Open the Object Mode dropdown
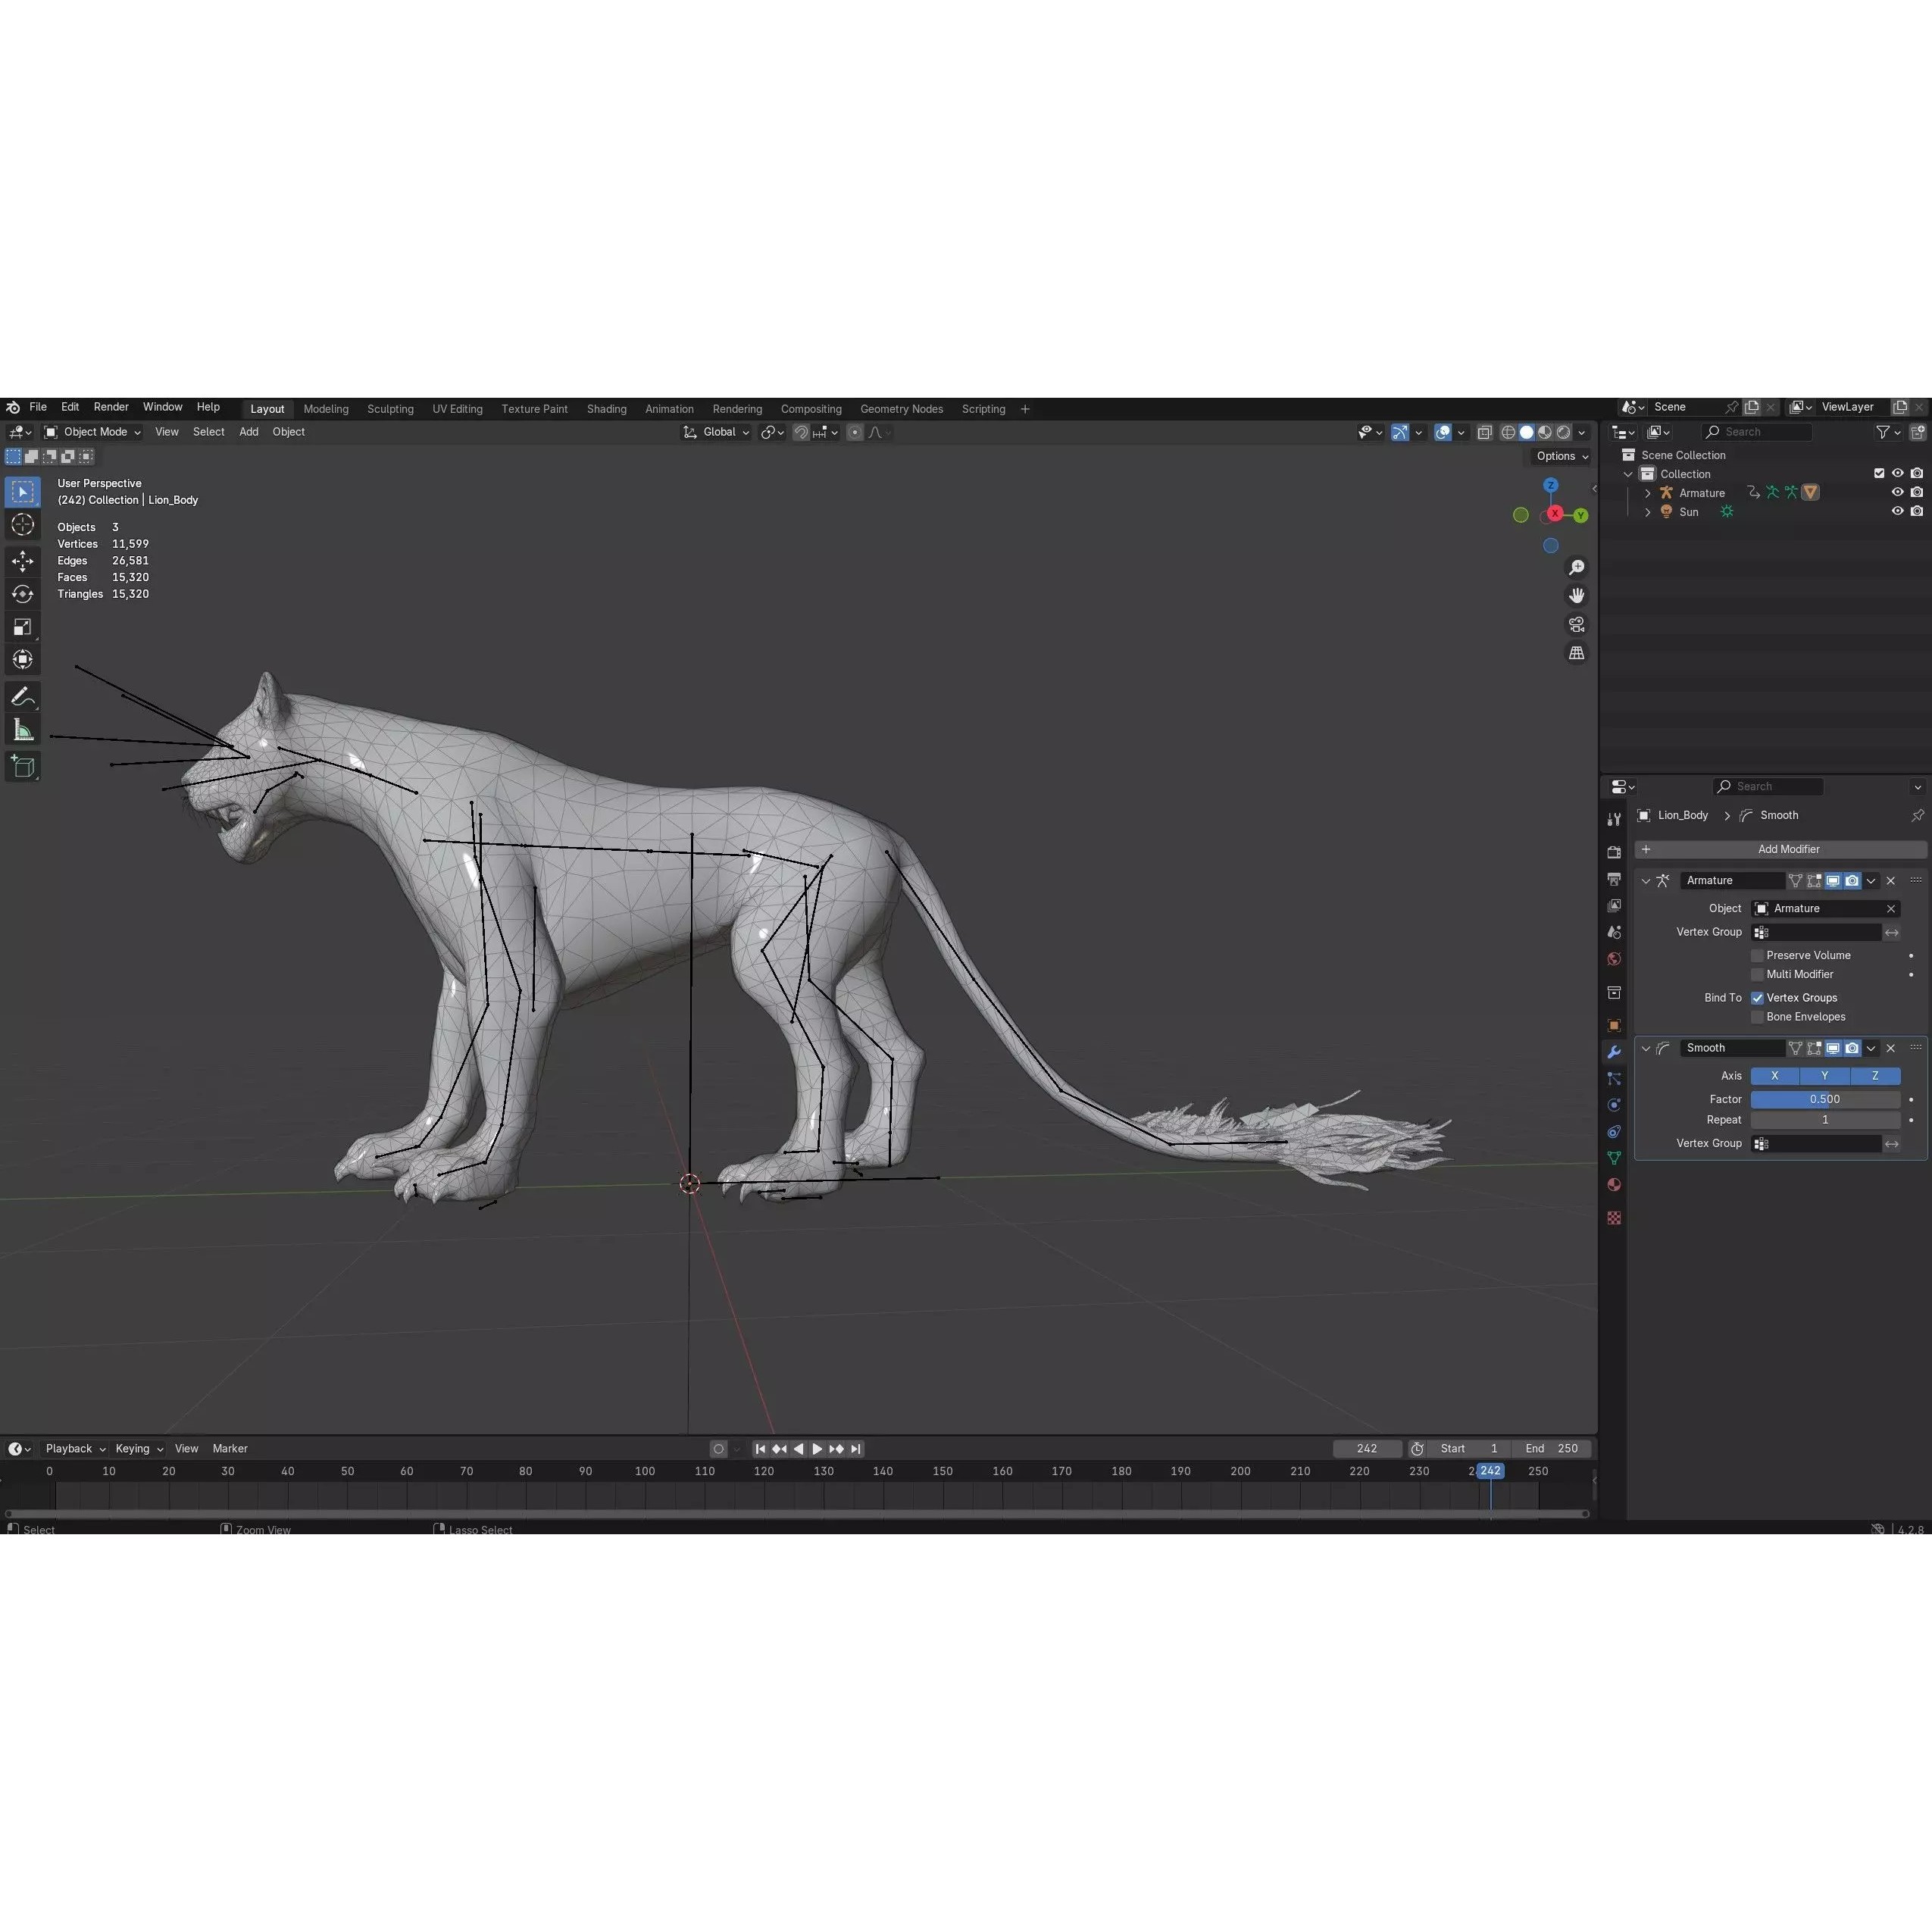Viewport: 1932px width, 1932px height. coord(93,431)
